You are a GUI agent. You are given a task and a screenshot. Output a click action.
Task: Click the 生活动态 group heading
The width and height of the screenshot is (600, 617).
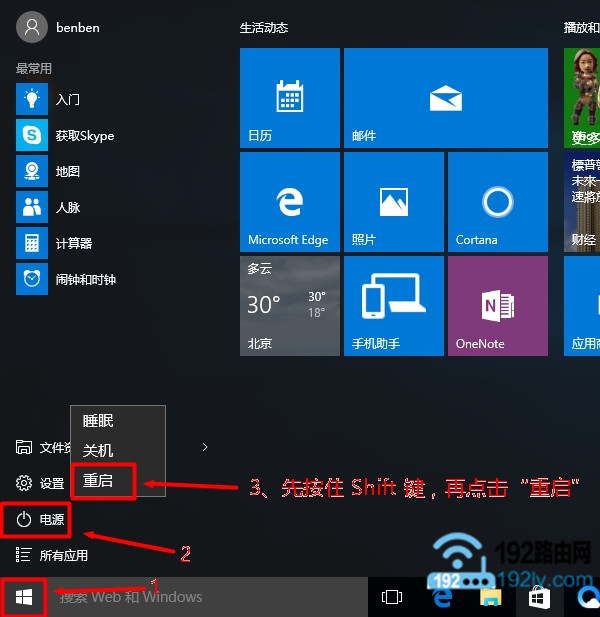[x=264, y=28]
